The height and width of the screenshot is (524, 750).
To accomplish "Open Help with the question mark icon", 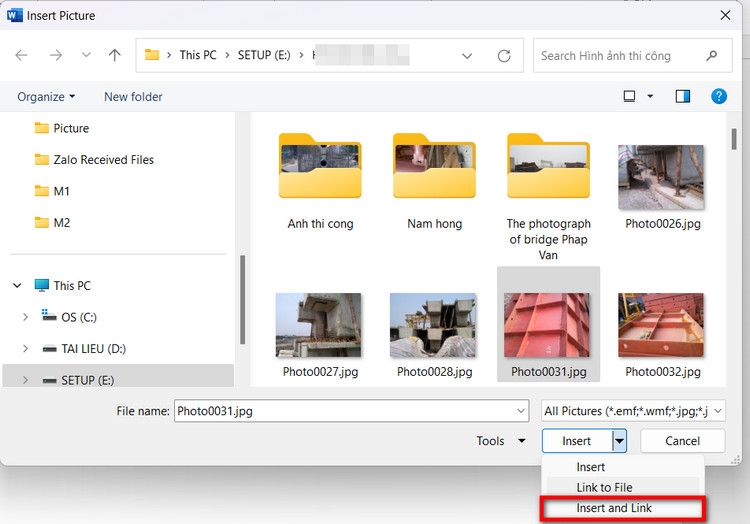I will tap(719, 97).
